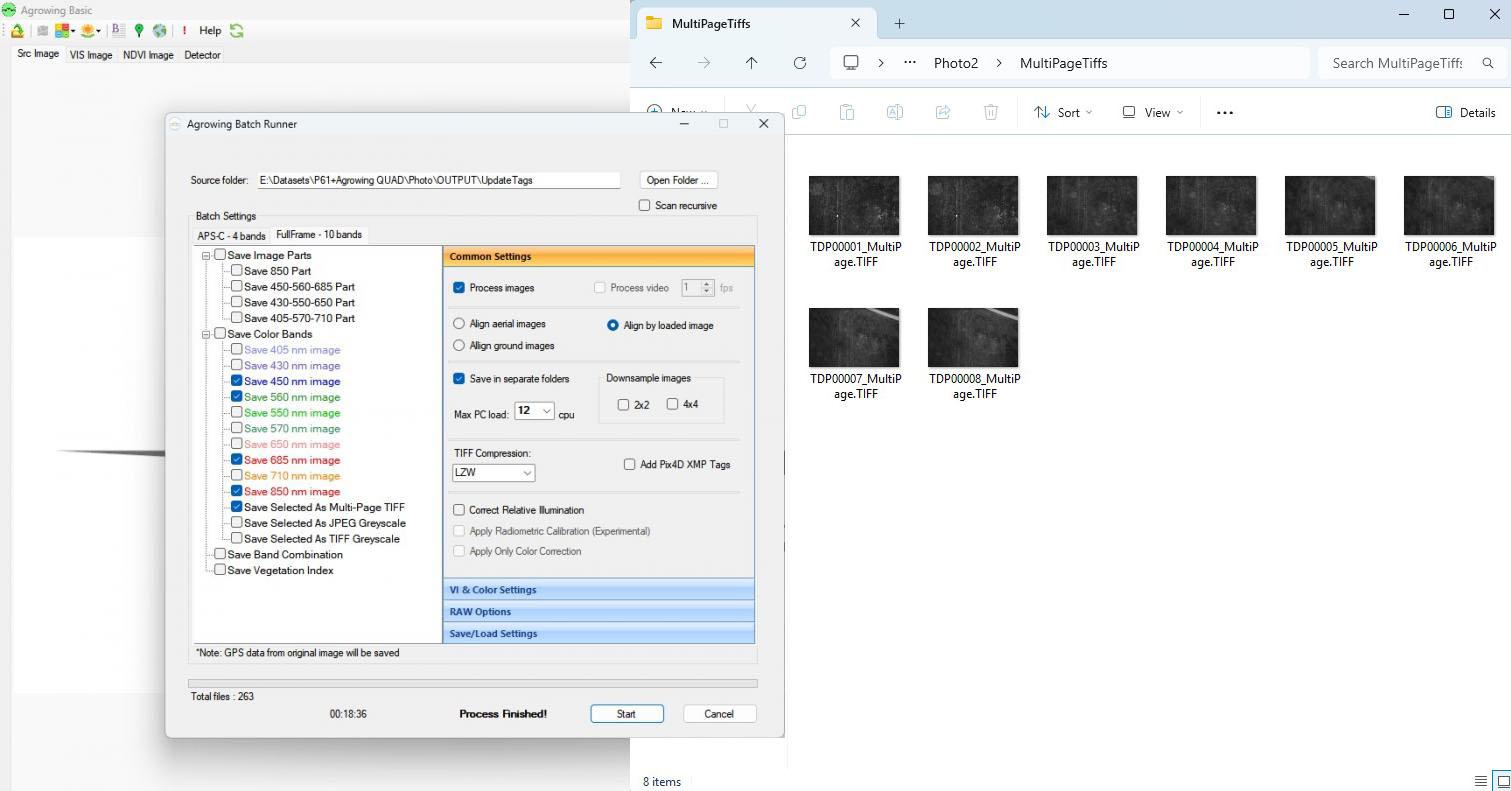Open image file icon in Agrowing toolbar
Screen dimensions: 1511x791
pos(18,31)
